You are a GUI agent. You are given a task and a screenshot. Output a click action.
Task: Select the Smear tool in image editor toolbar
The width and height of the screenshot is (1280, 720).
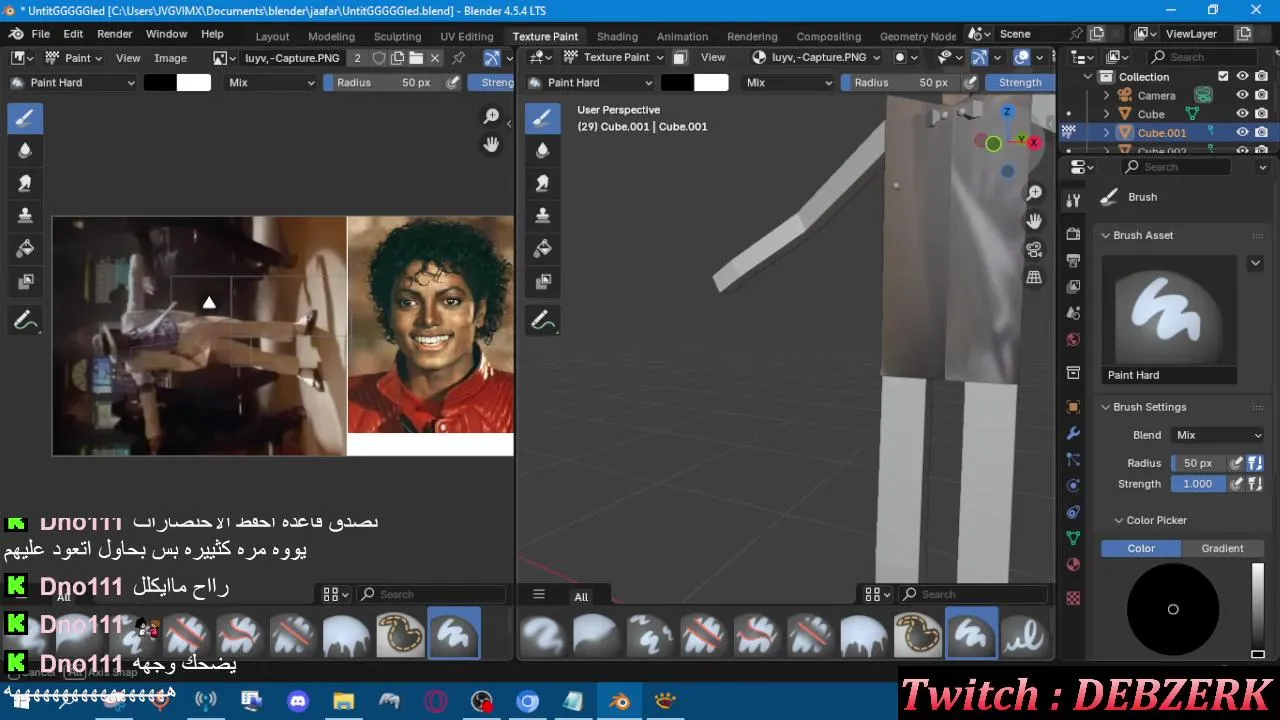(x=25, y=184)
